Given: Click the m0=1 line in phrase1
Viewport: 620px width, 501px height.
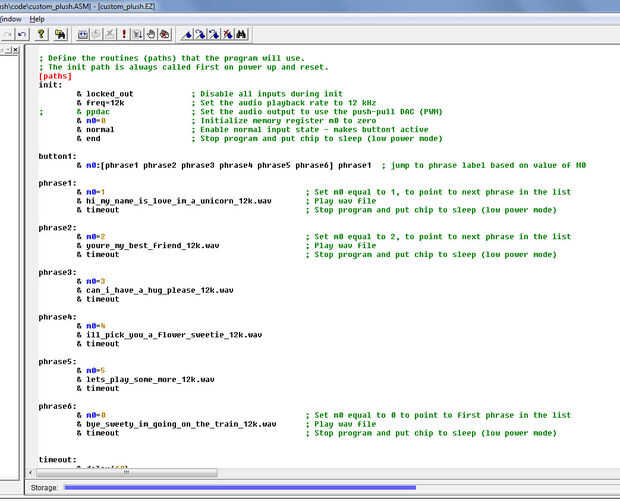Looking at the screenshot, I should tap(91, 192).
